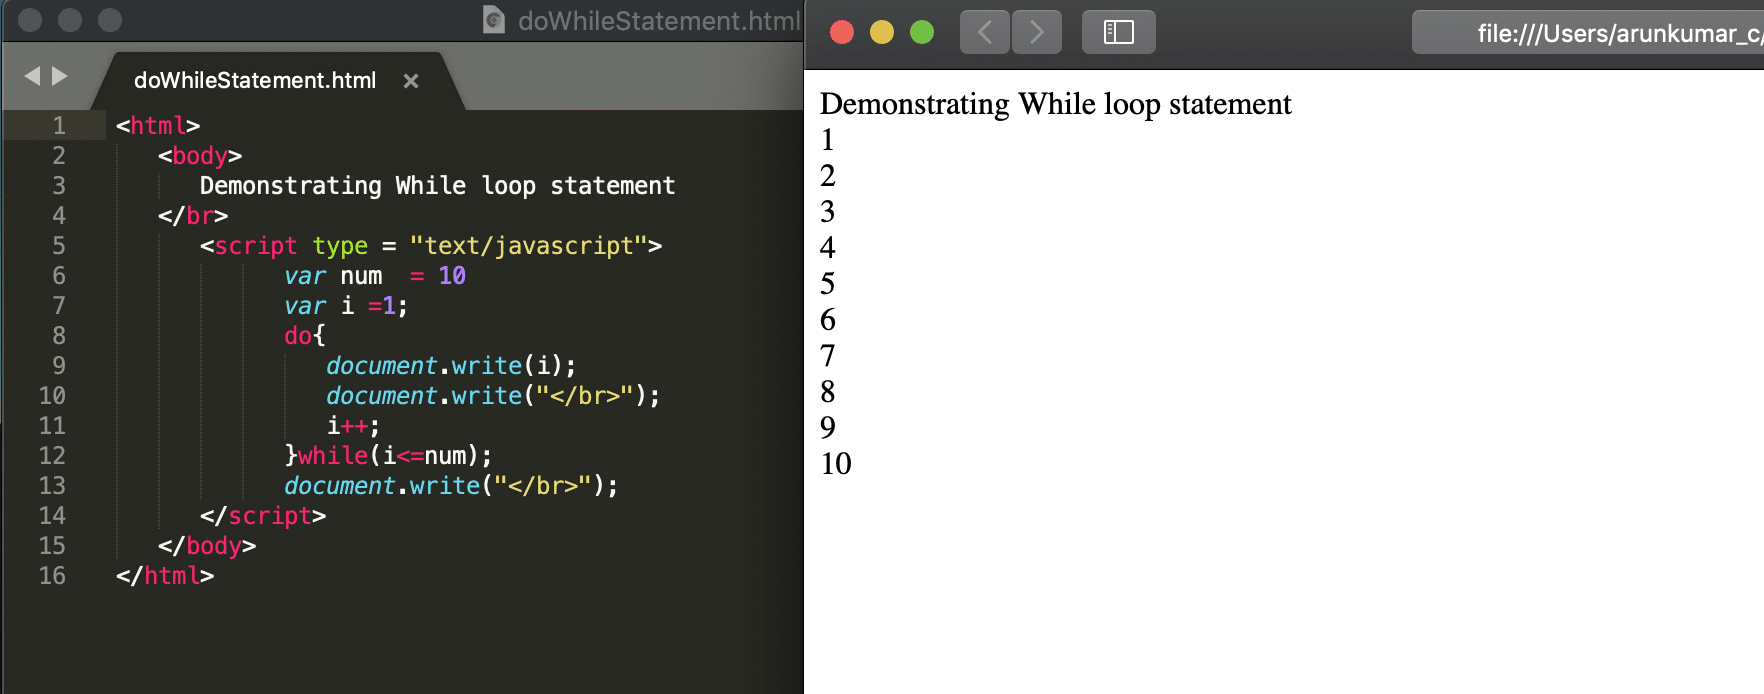Click the 'while(i<=num);' code line

click(x=388, y=456)
